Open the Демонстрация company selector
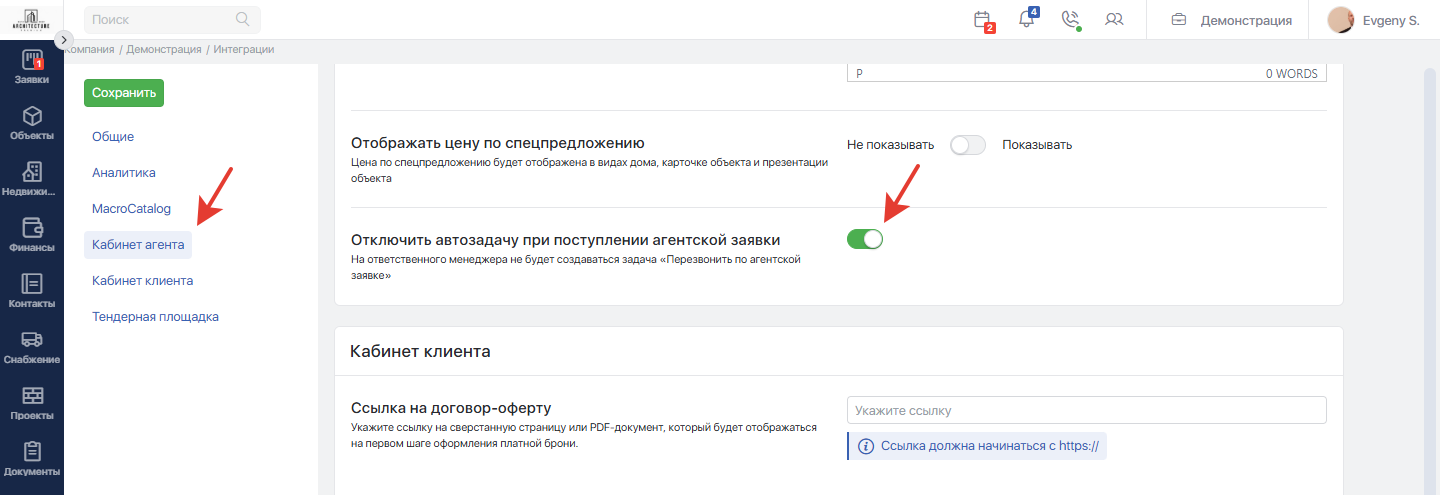This screenshot has width=1440, height=495. pyautogui.click(x=1232, y=20)
